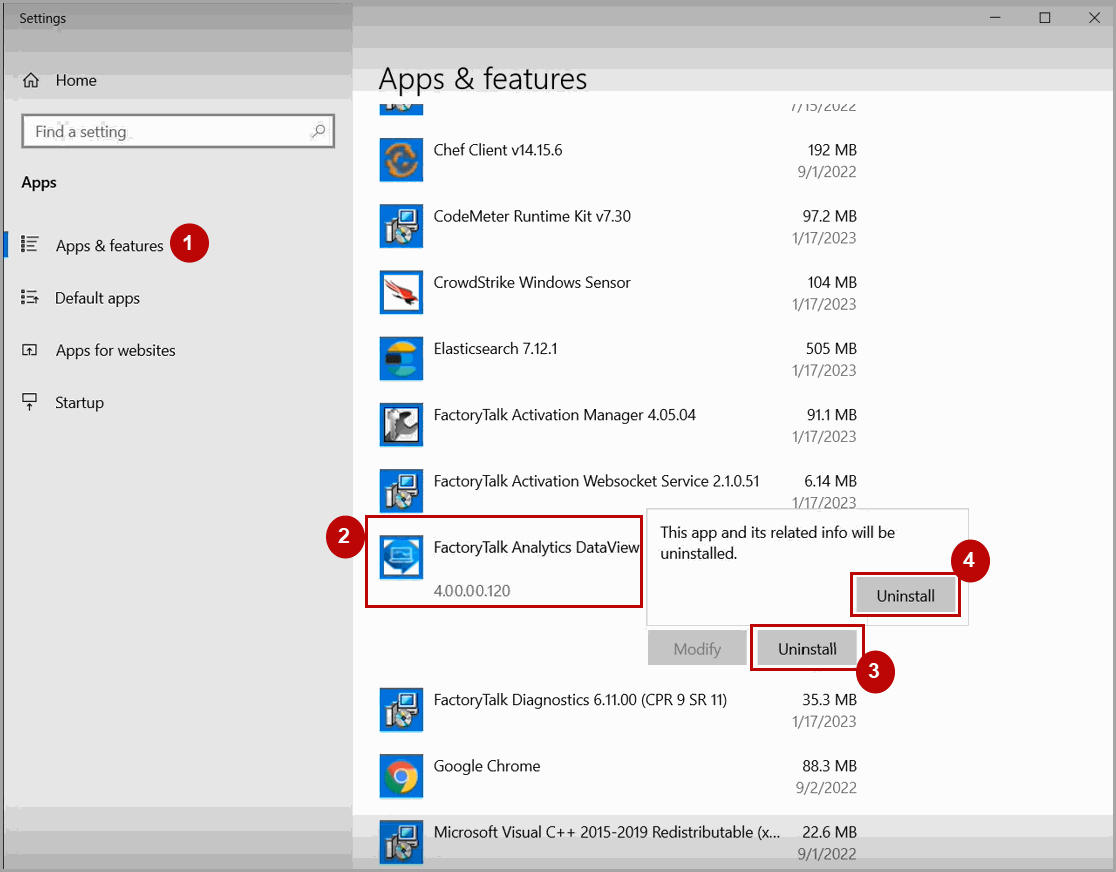Image resolution: width=1116 pixels, height=872 pixels.
Task: Close the Settings window
Action: point(1095,18)
